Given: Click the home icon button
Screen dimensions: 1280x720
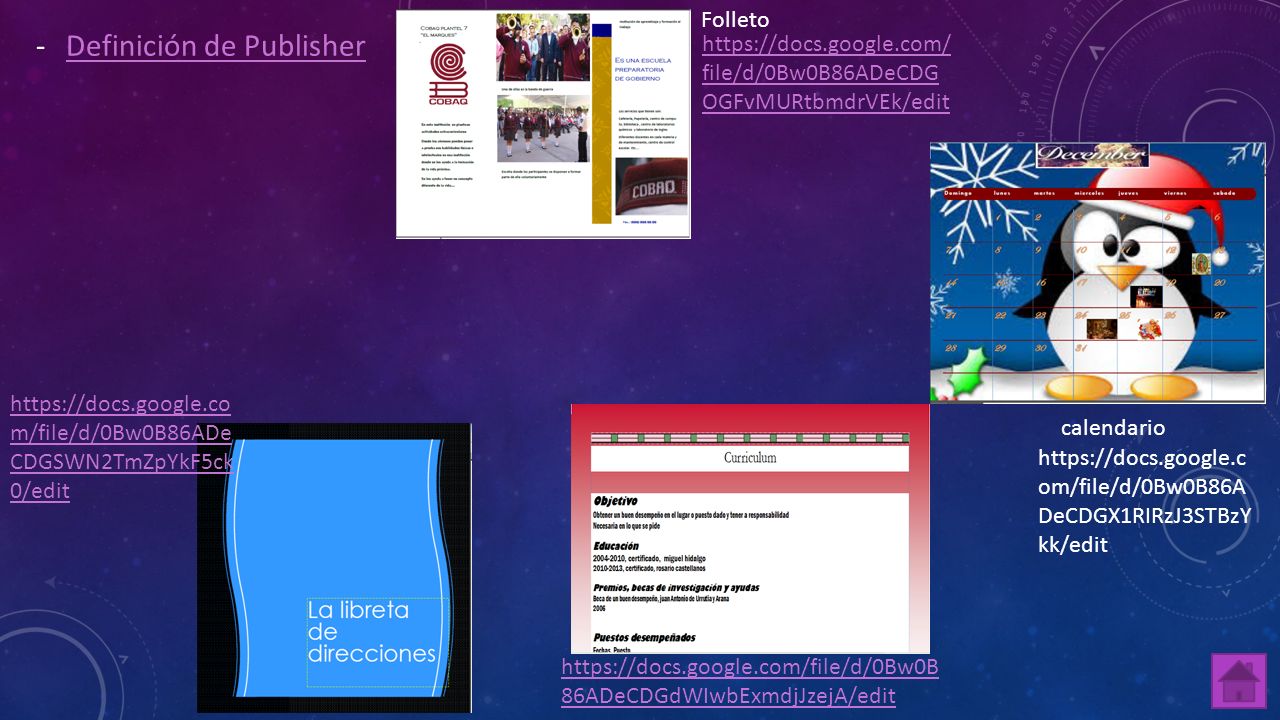Looking at the screenshot, I should 1239,681.
